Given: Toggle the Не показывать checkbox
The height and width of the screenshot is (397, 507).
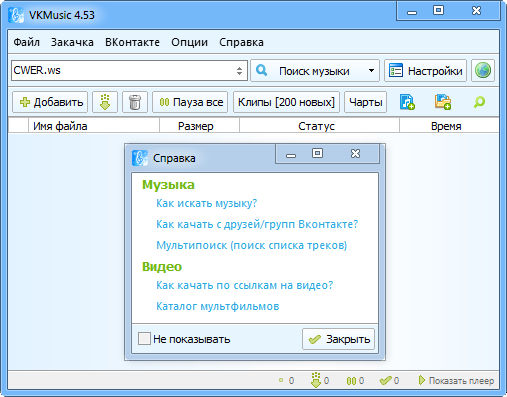Looking at the screenshot, I should coord(144,339).
